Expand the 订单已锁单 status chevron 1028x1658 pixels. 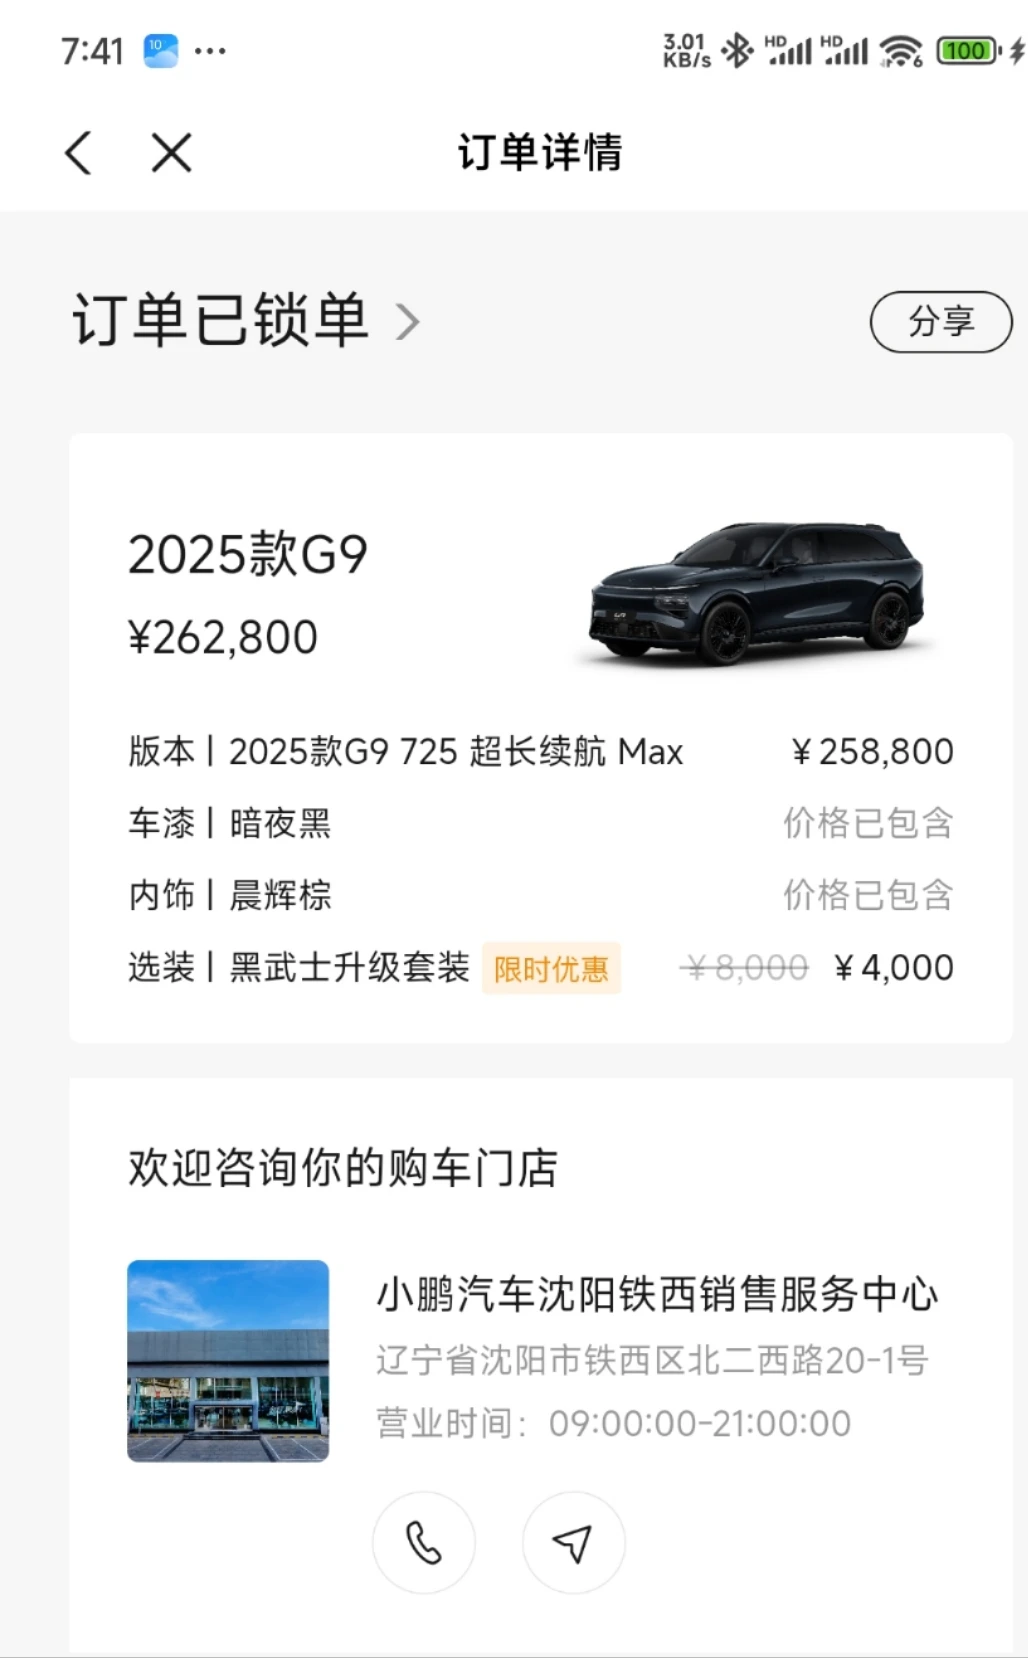[x=407, y=322]
